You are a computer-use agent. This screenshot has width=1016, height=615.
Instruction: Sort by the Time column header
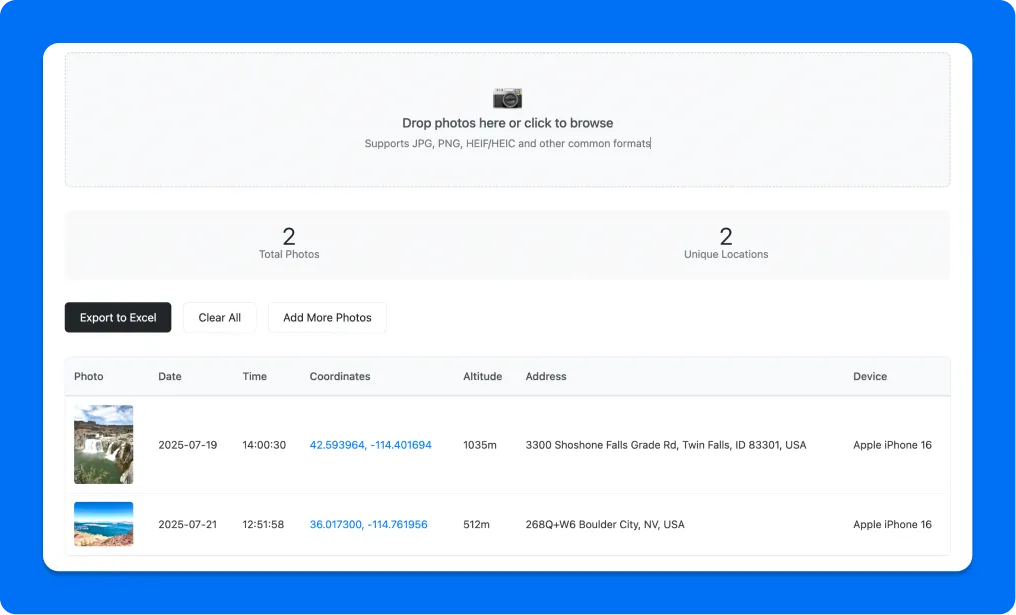[254, 377]
